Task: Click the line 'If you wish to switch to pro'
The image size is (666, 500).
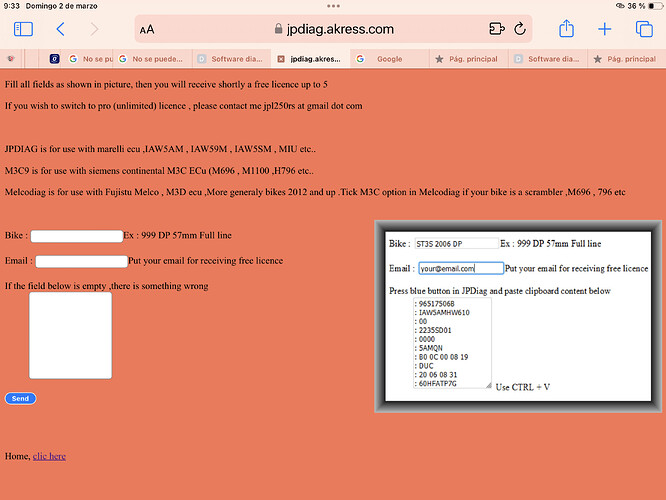Action: point(183,106)
